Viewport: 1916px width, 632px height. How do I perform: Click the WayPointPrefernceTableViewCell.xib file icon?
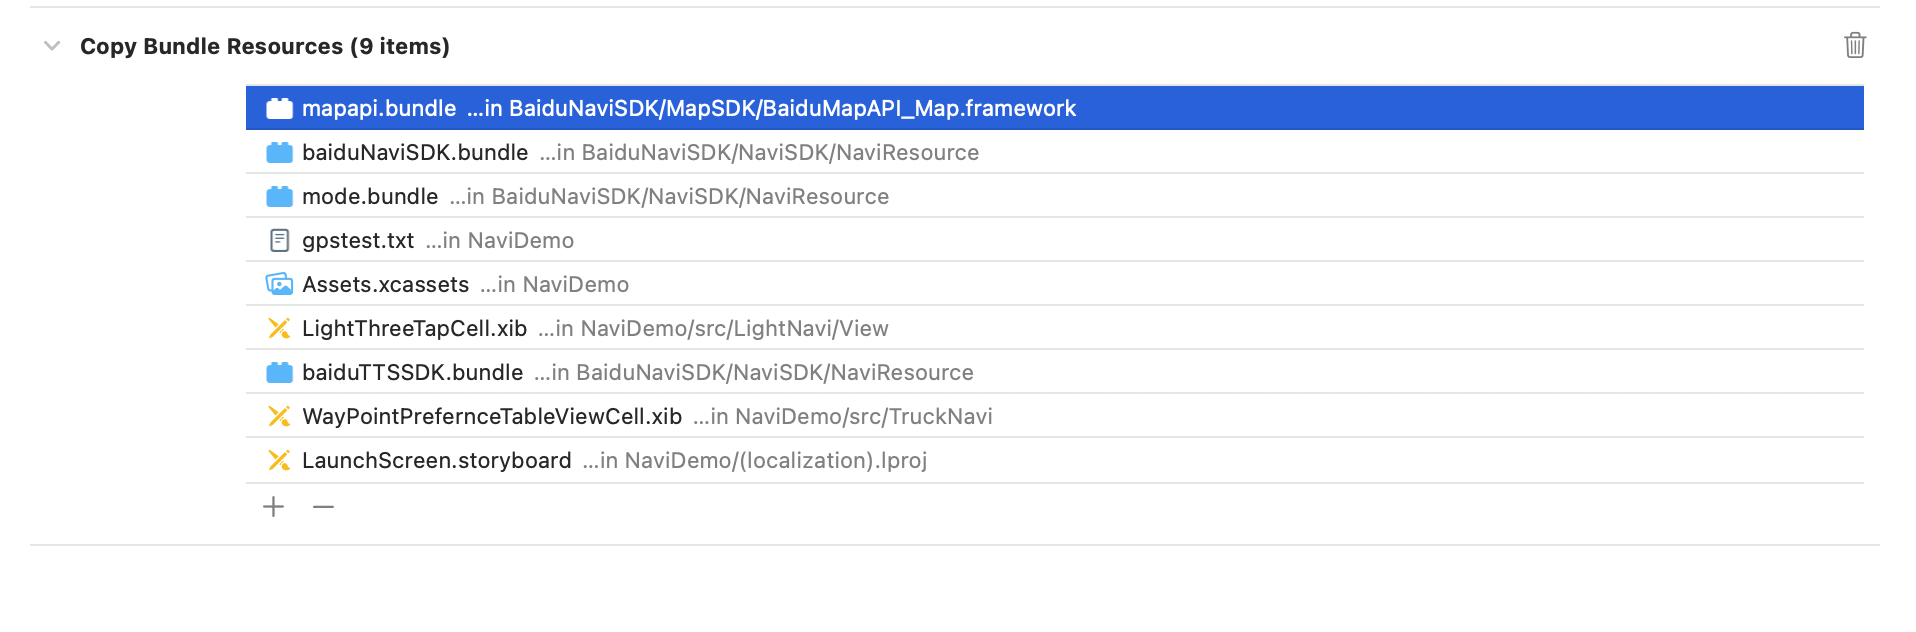pyautogui.click(x=279, y=416)
